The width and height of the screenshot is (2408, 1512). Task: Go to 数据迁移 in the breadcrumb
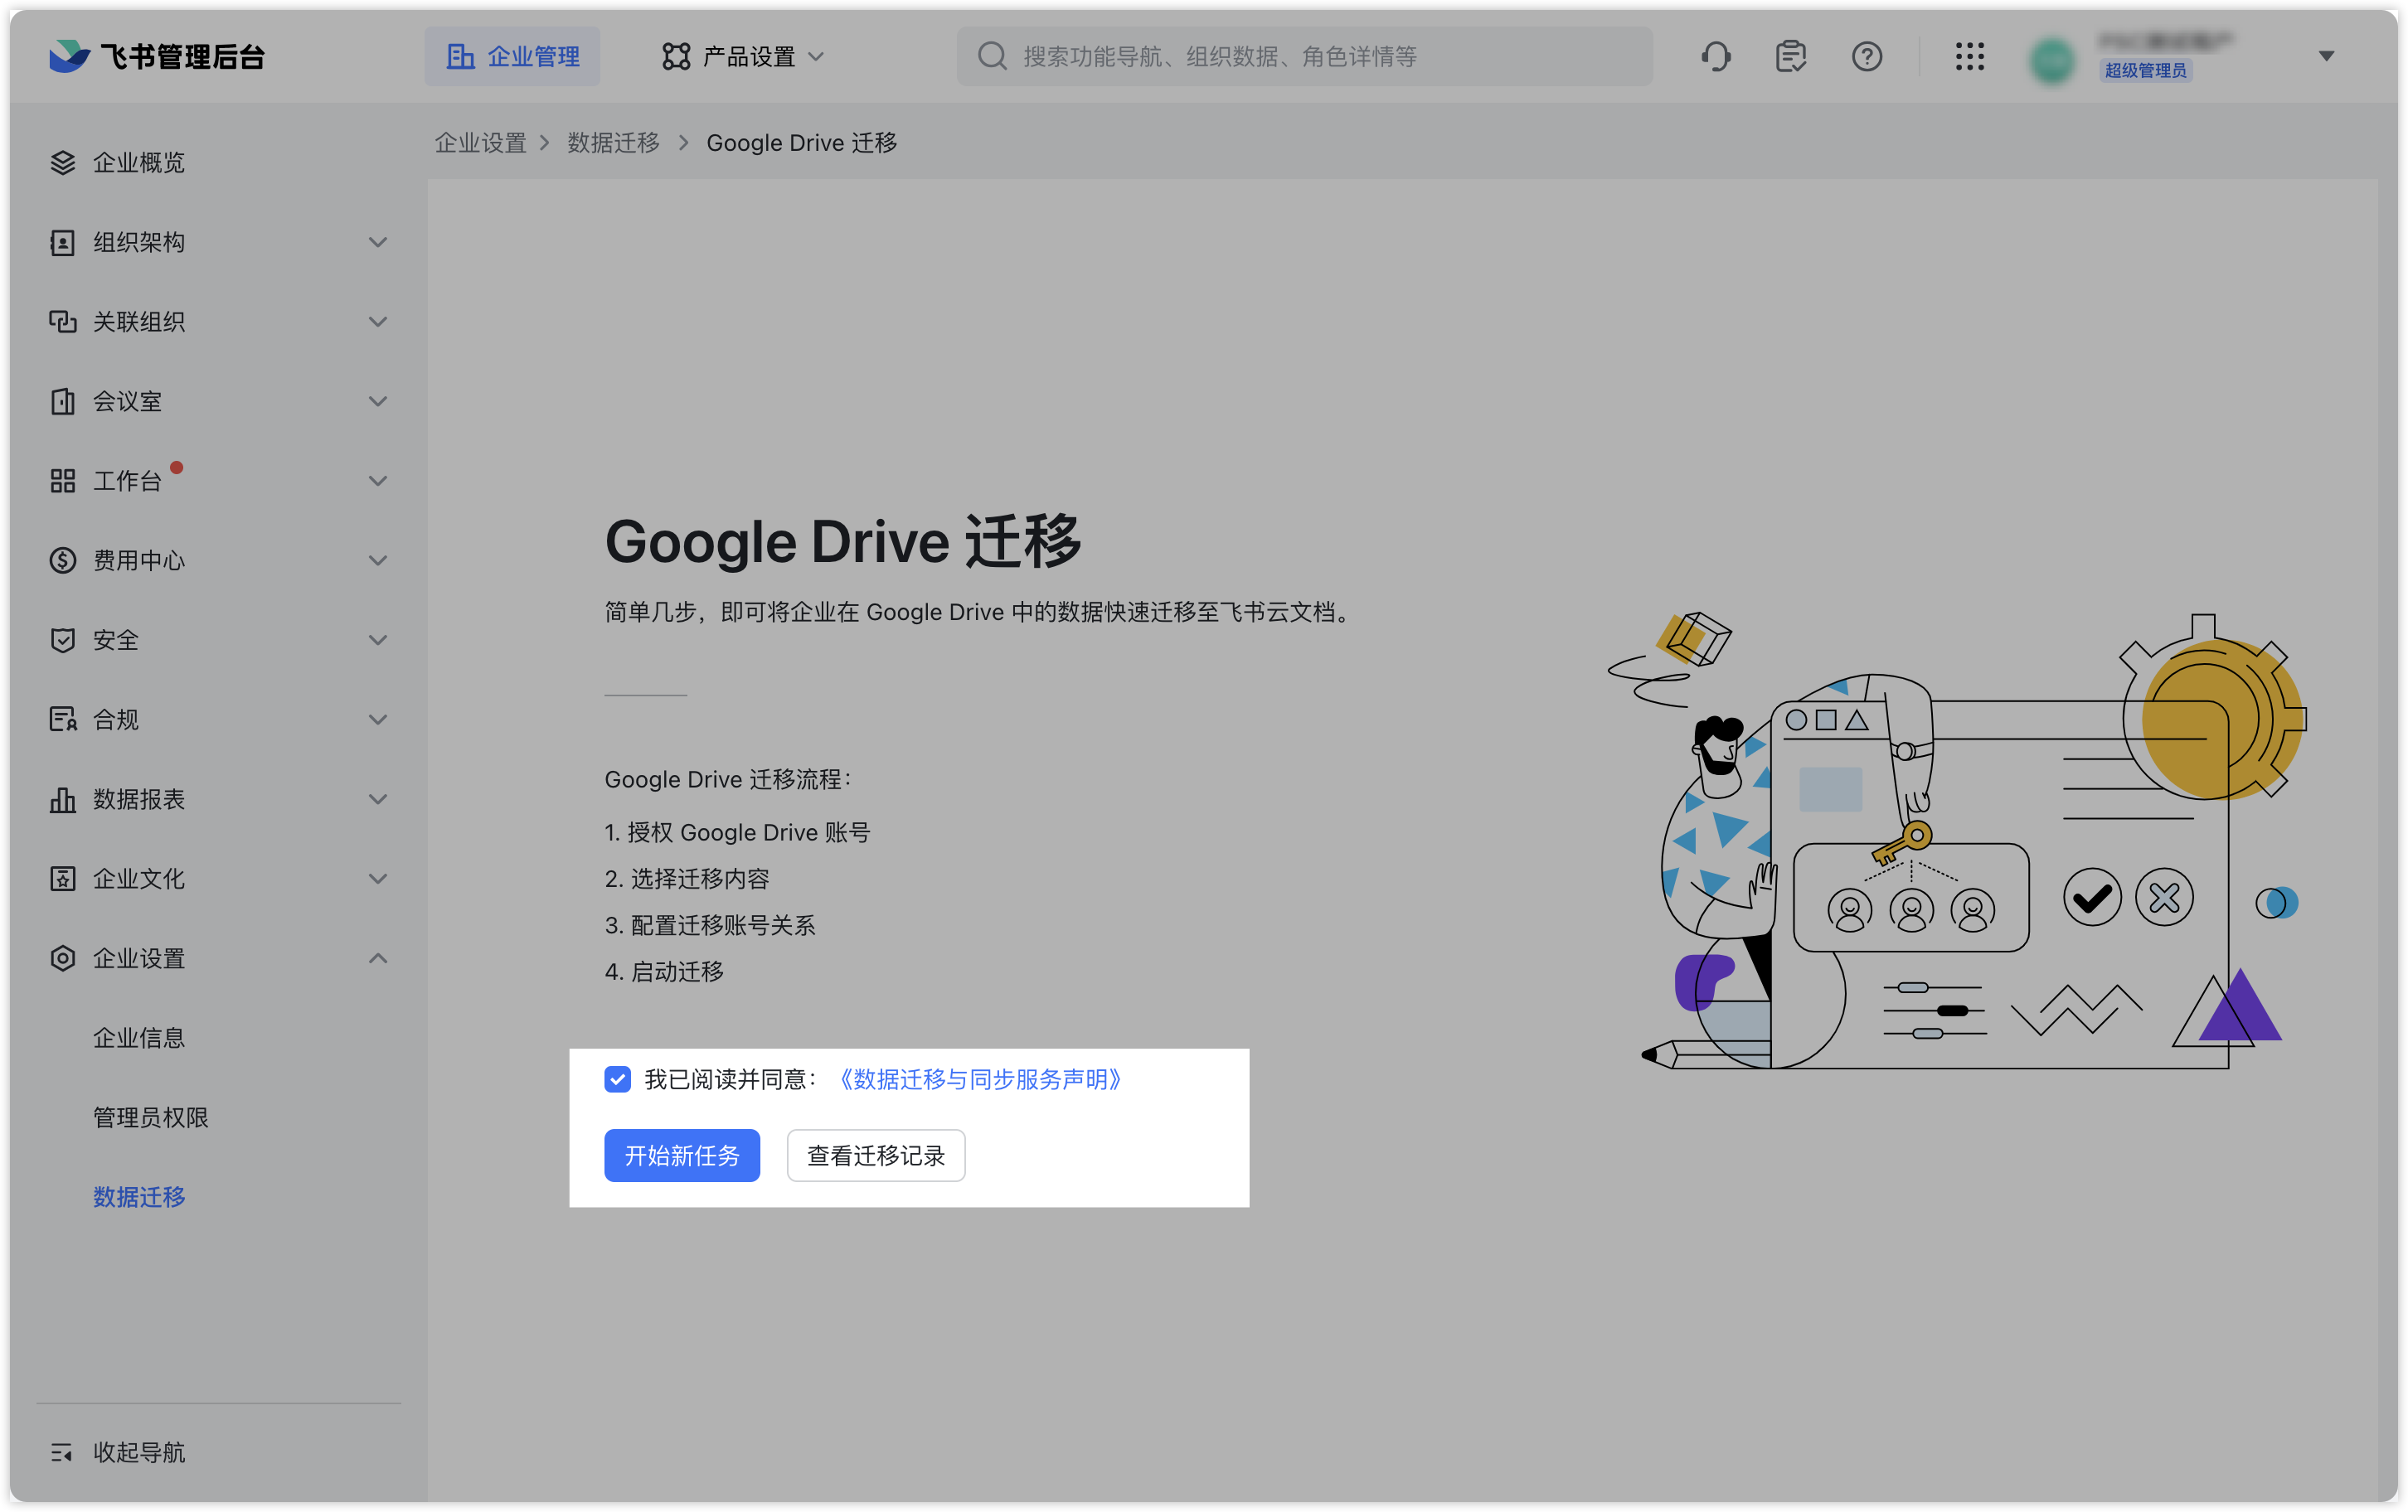613,143
